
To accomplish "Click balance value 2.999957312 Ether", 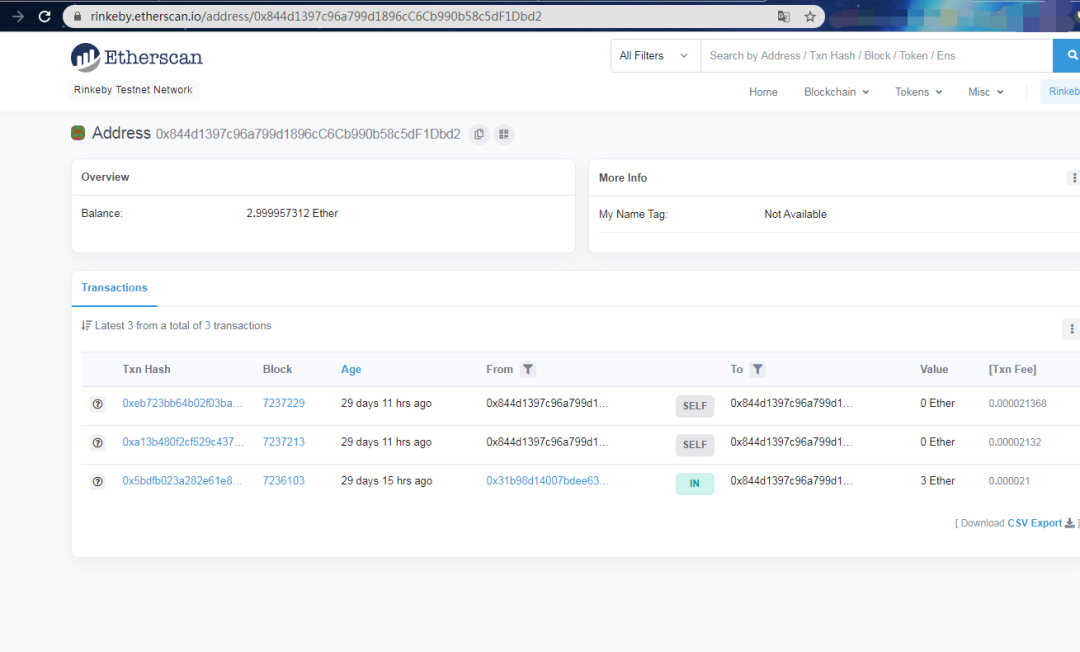I will (x=292, y=213).
